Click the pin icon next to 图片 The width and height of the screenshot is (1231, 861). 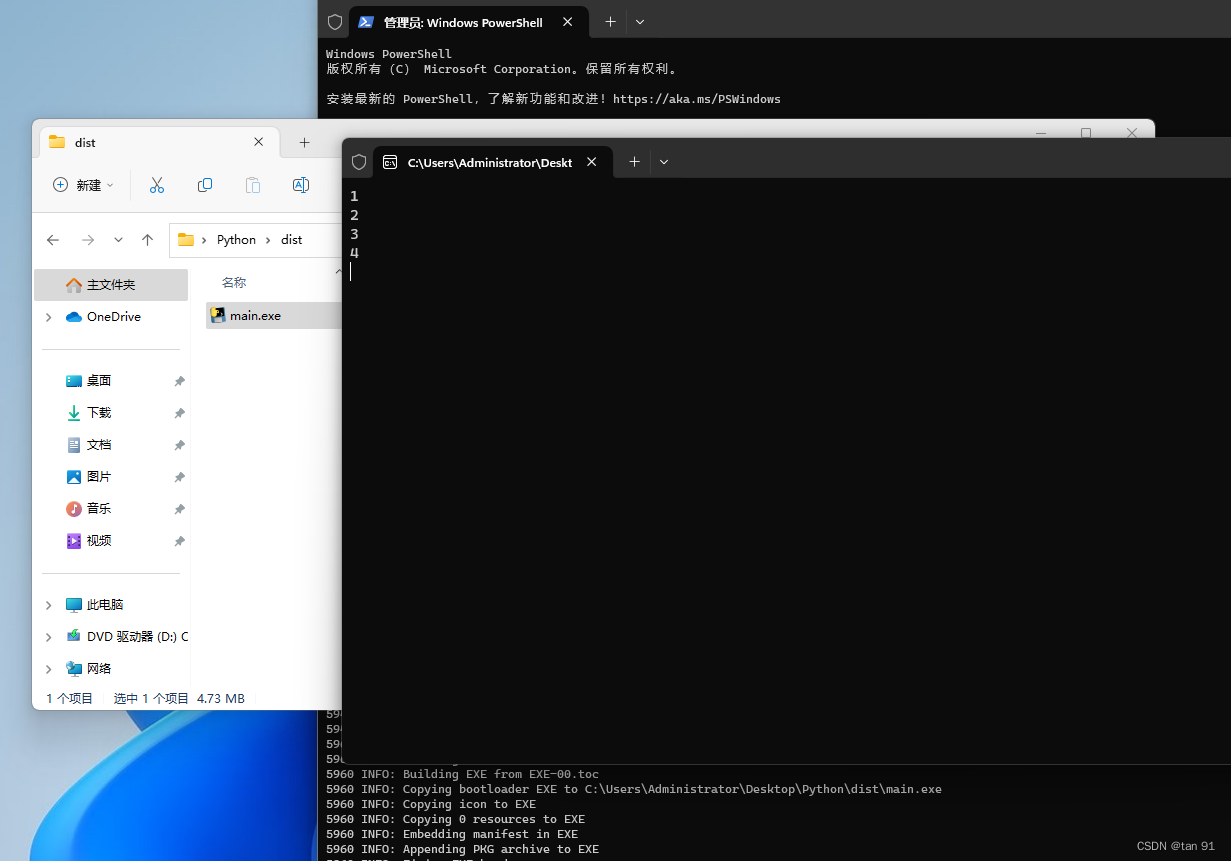(179, 477)
